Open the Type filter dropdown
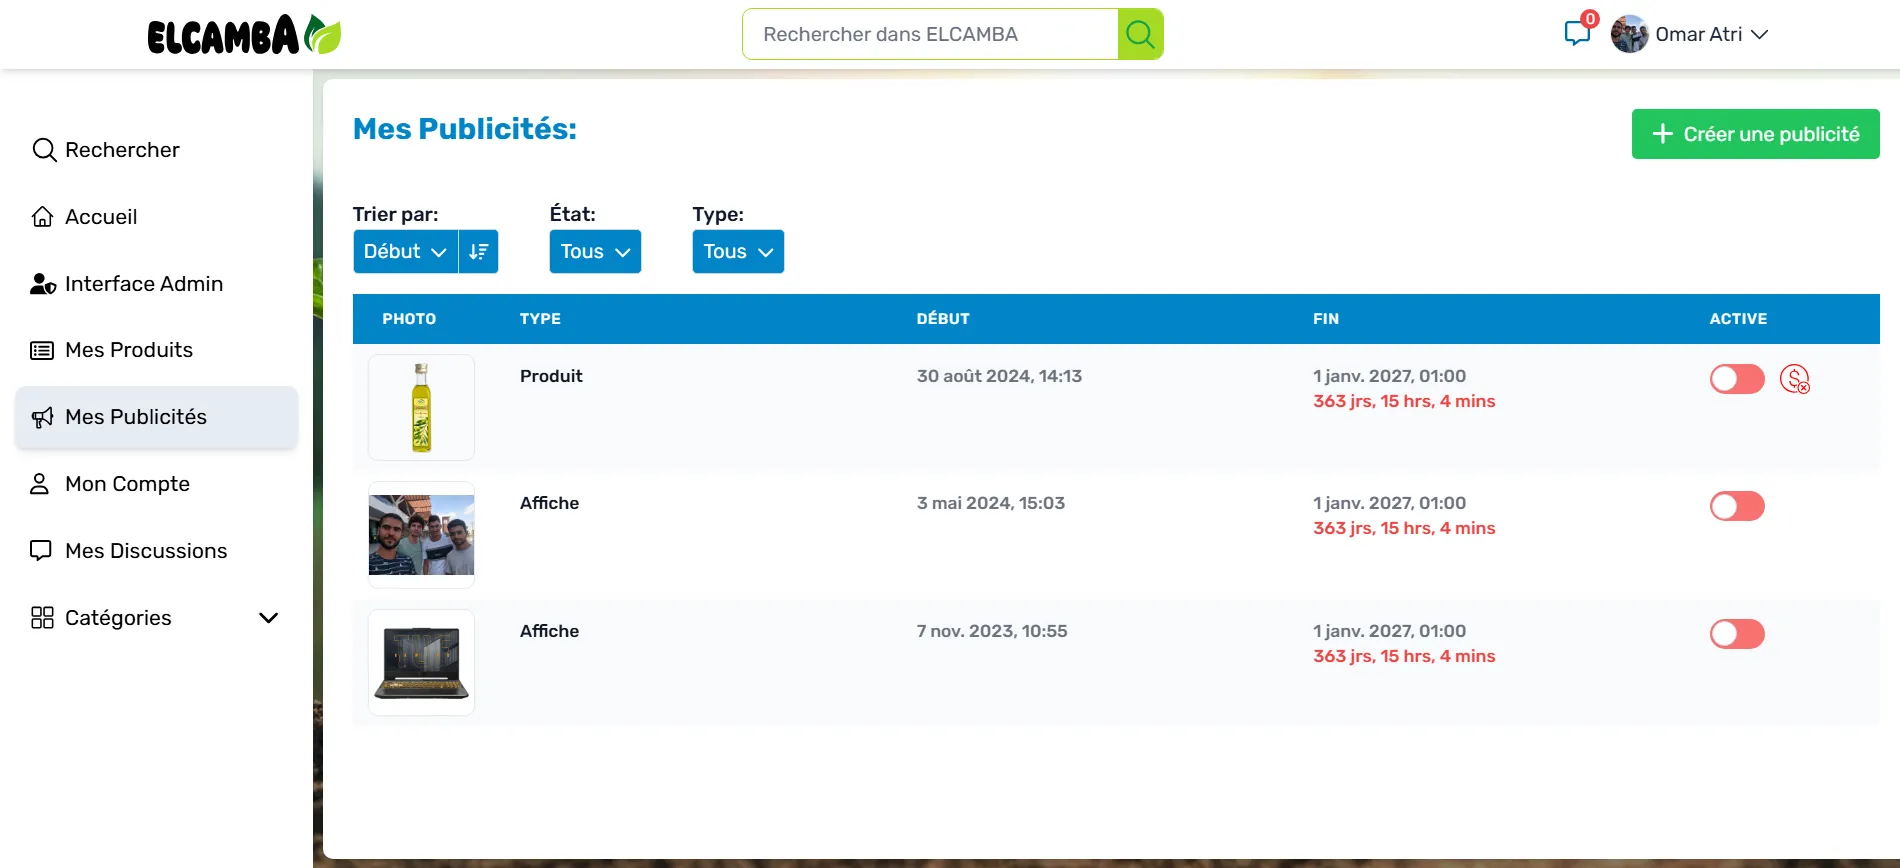Image resolution: width=1900 pixels, height=868 pixels. (x=738, y=252)
